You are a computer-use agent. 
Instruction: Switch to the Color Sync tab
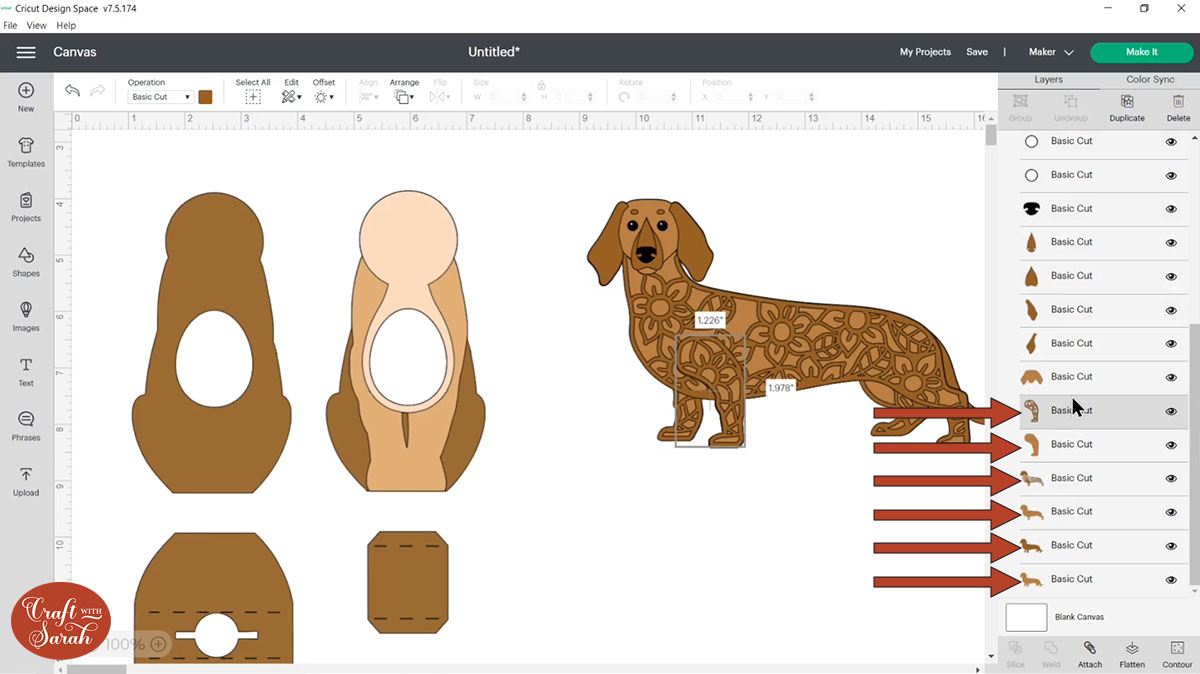coord(1150,79)
